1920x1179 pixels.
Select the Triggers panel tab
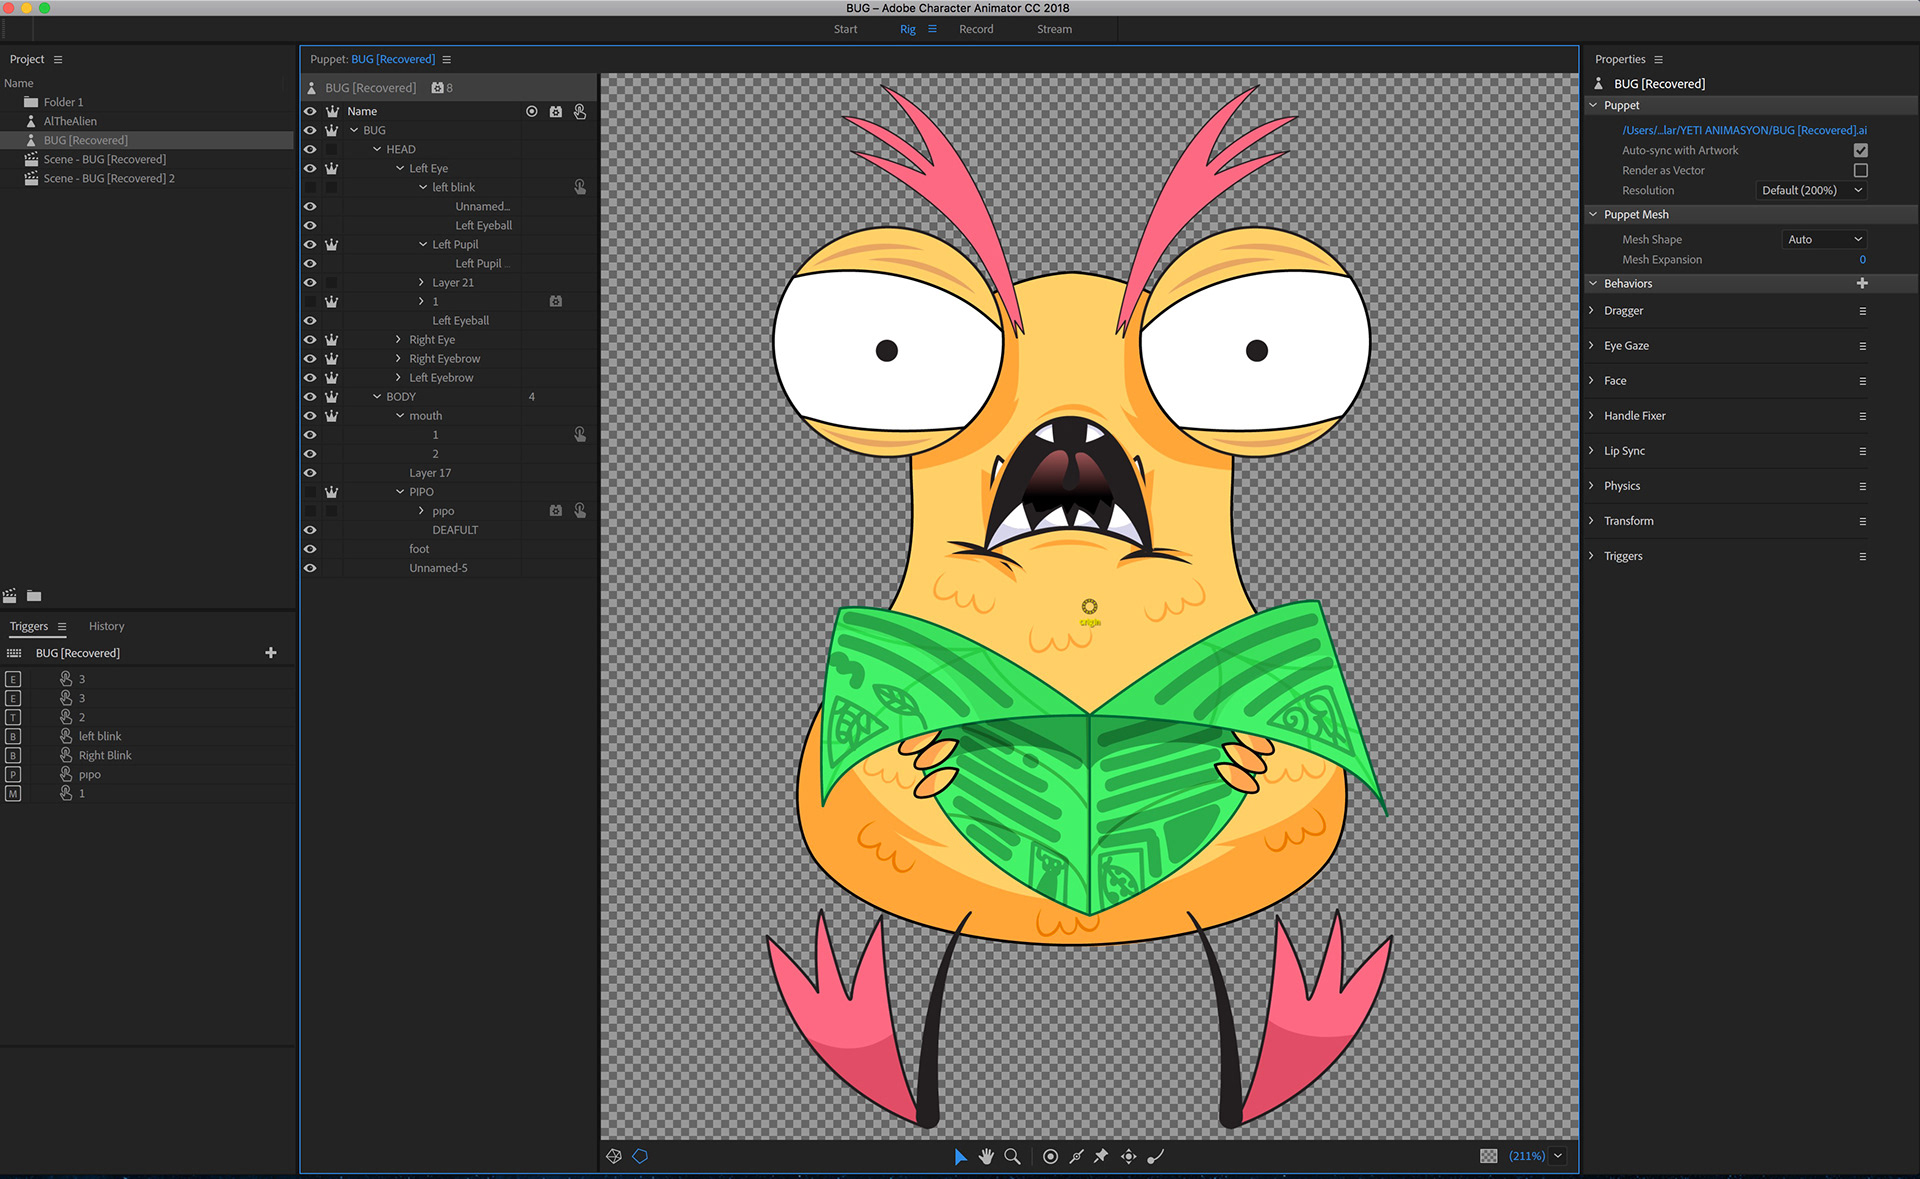(x=29, y=626)
